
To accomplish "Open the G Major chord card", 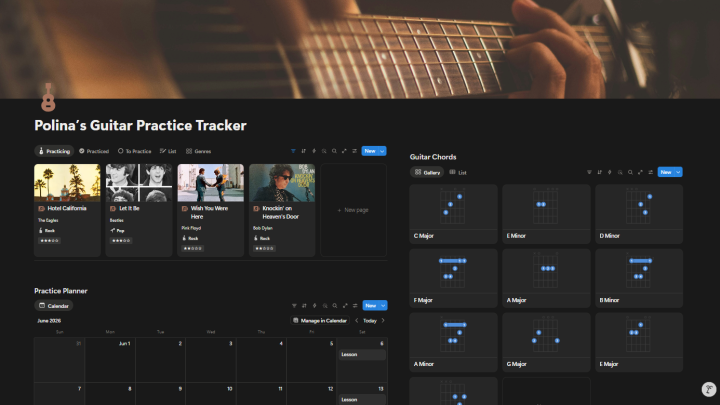I will click(546, 342).
